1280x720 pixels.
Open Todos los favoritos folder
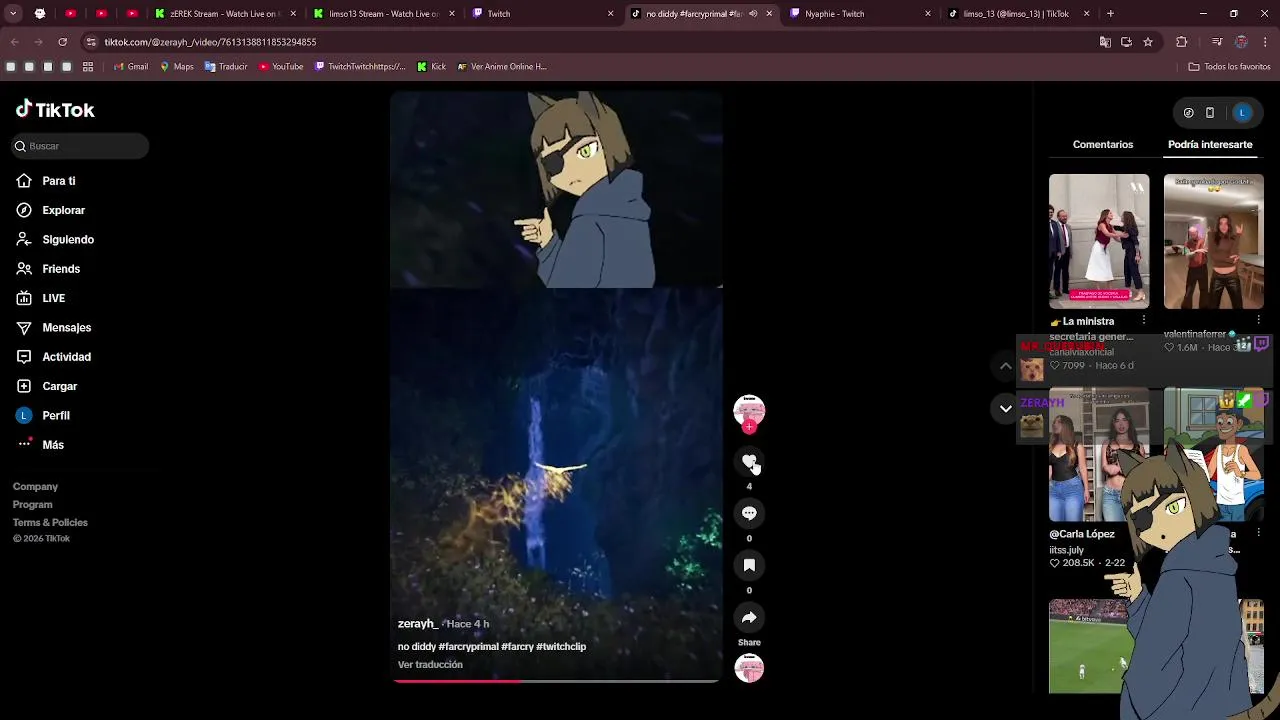click(1229, 67)
